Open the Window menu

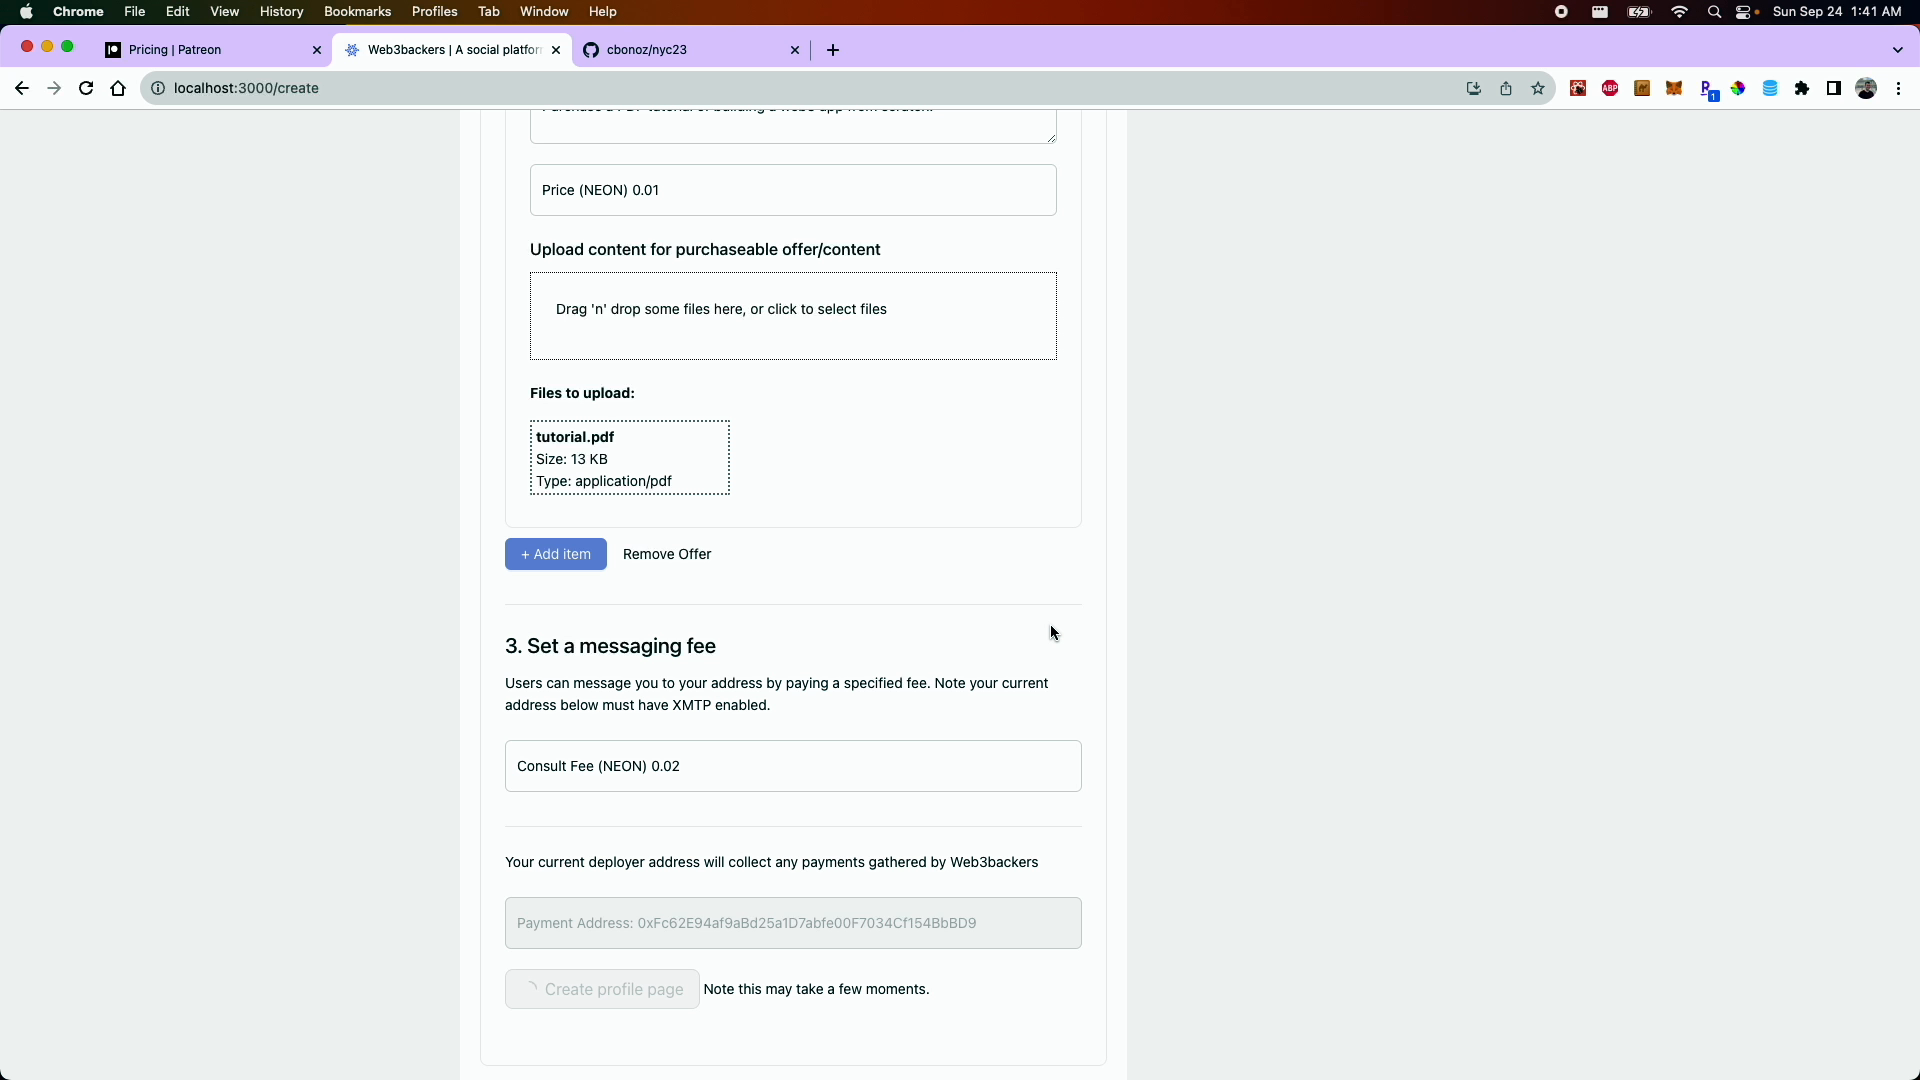coord(544,12)
